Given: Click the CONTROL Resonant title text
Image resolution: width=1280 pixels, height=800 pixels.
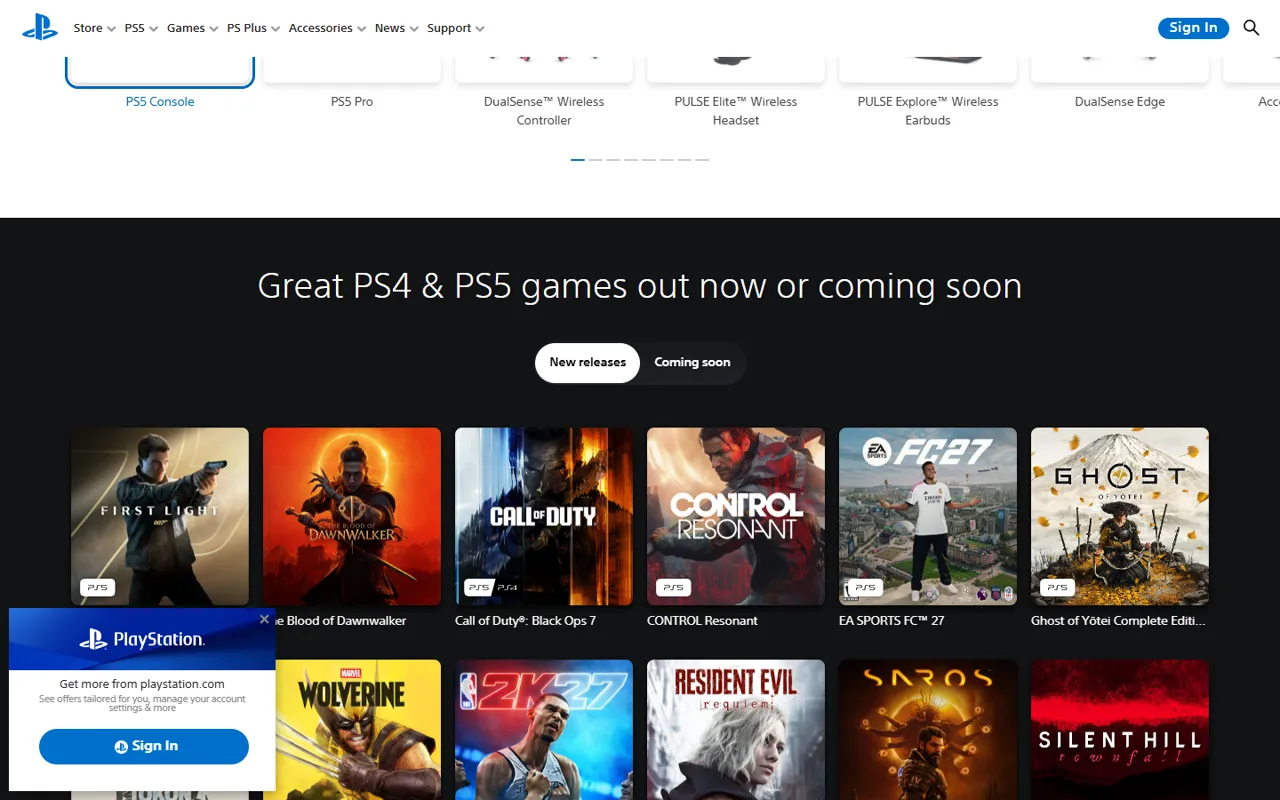Looking at the screenshot, I should (x=702, y=621).
